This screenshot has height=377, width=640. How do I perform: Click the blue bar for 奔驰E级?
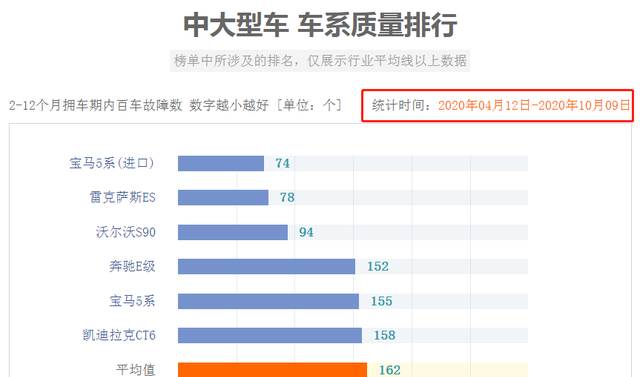pyautogui.click(x=267, y=266)
